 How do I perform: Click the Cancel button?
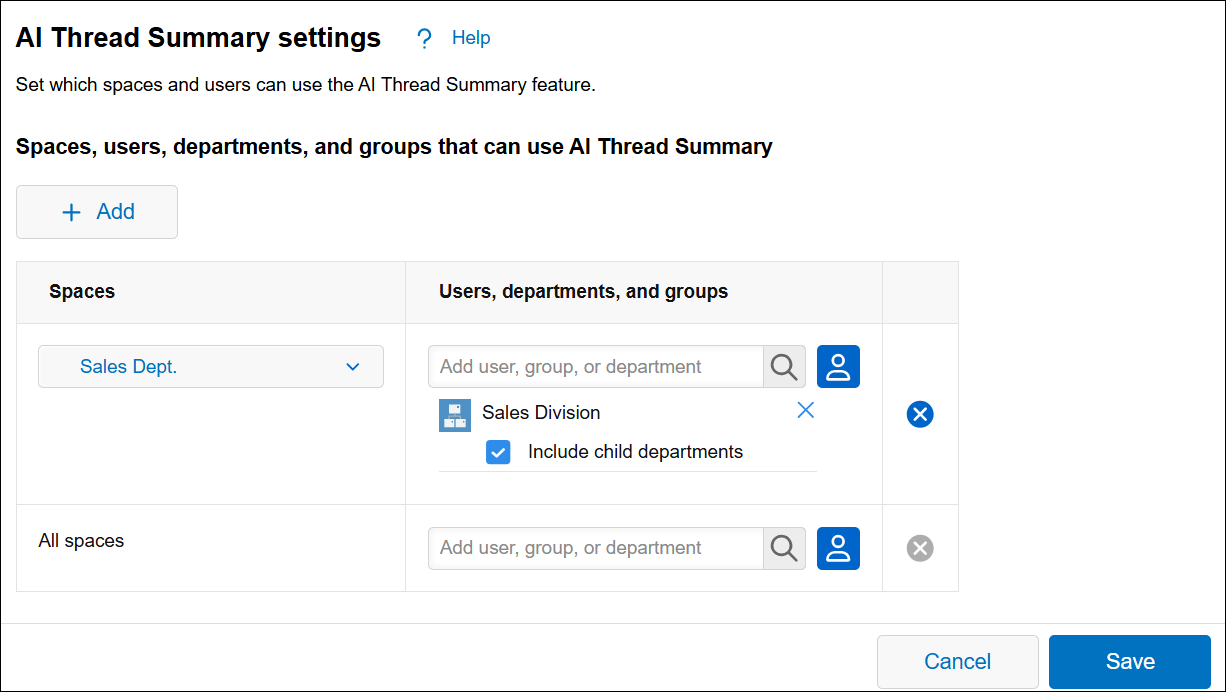[x=957, y=661]
